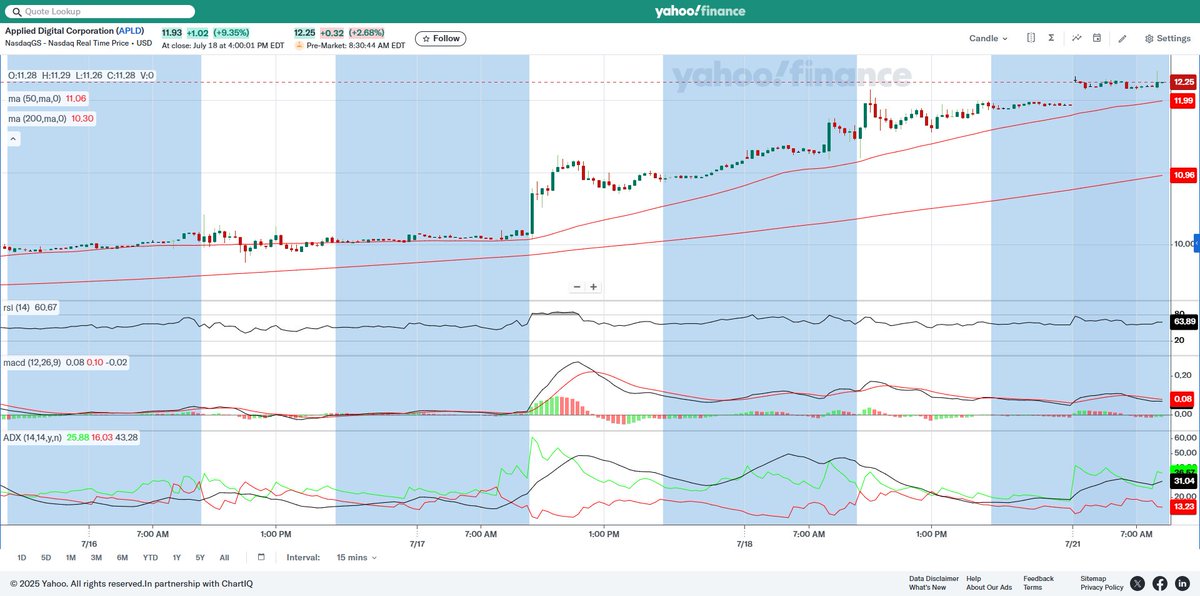Select the 5Y range

tap(200, 557)
